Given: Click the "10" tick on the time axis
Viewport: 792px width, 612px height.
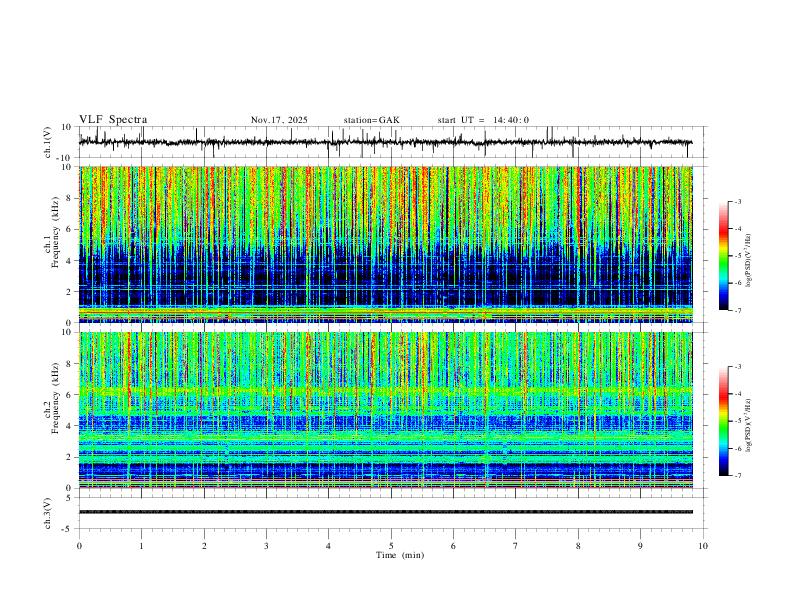Looking at the screenshot, I should coord(703,546).
